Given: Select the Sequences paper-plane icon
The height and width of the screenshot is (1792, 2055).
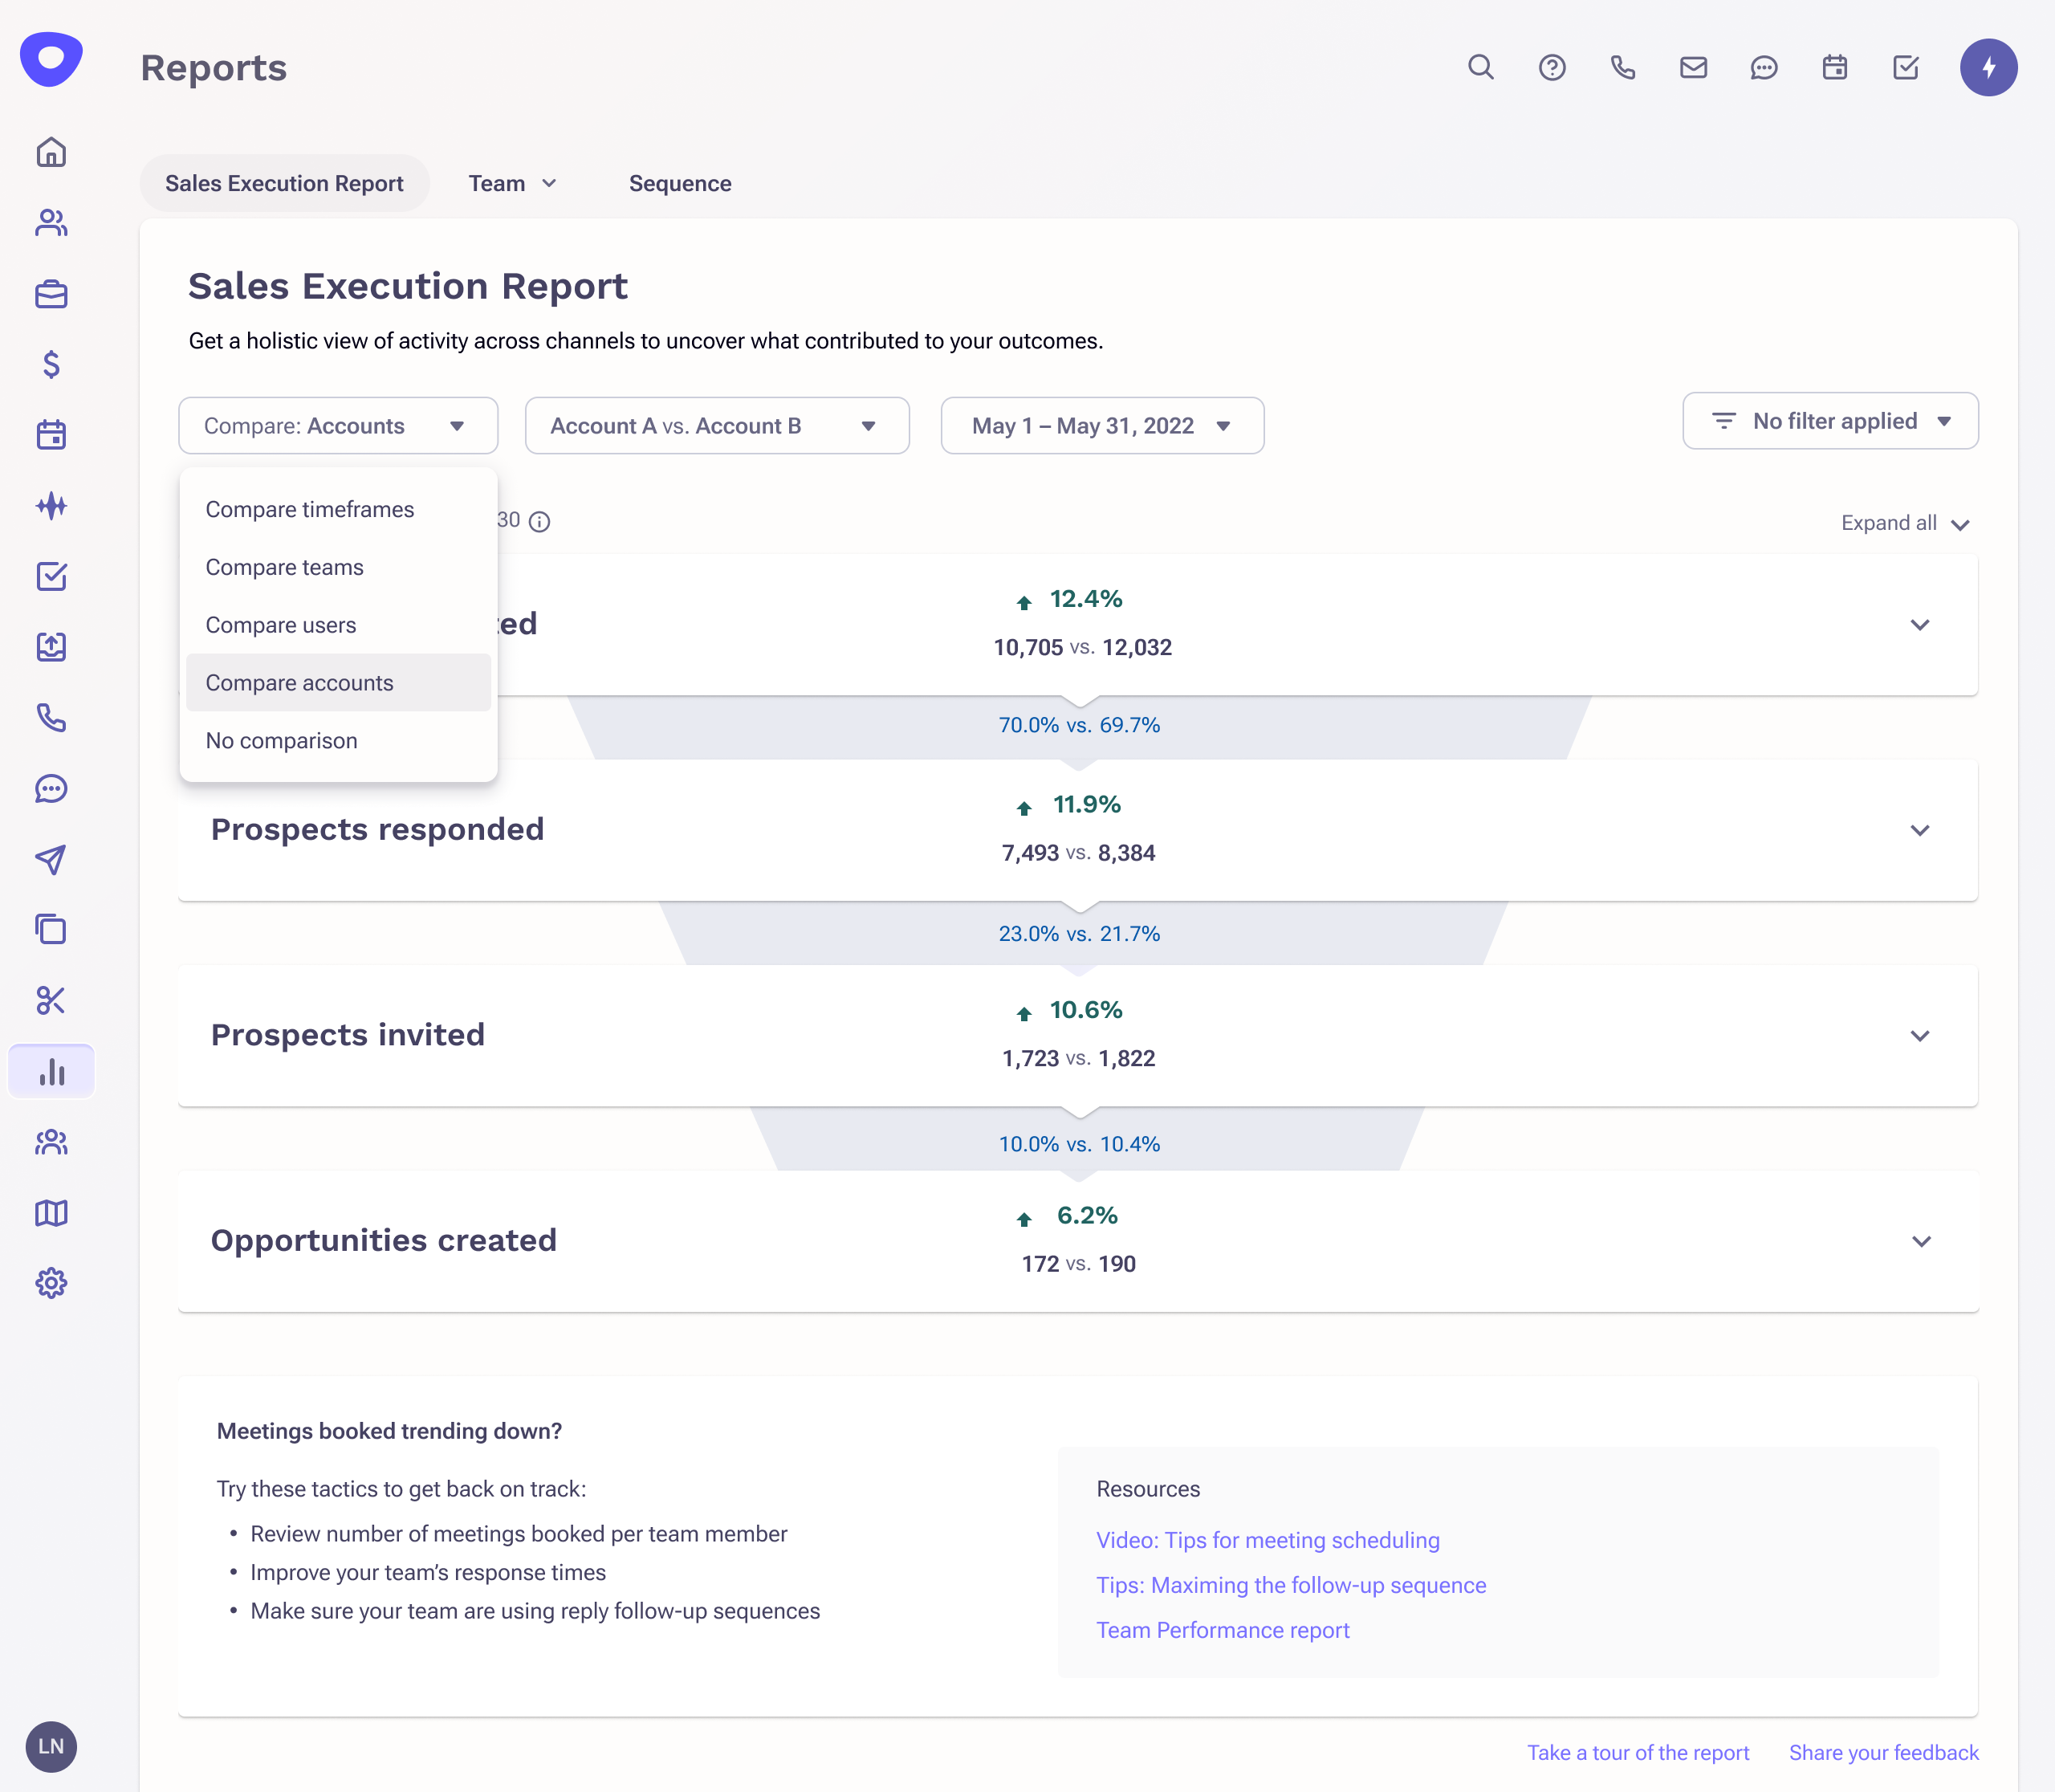Looking at the screenshot, I should [51, 860].
